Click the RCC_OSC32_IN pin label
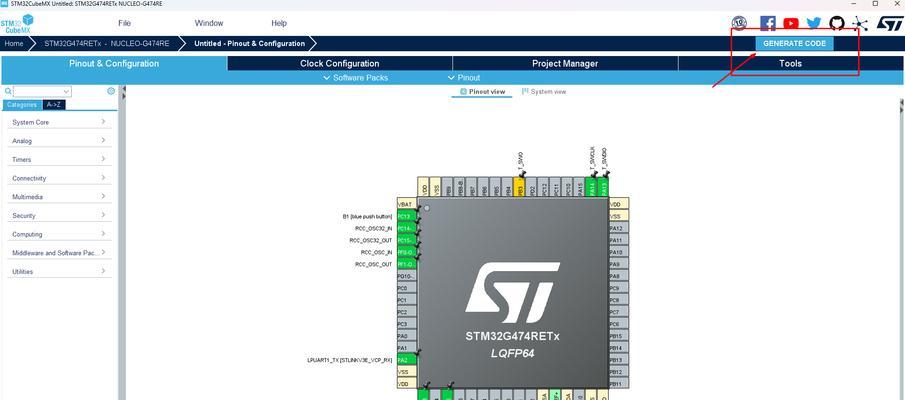 (373, 229)
